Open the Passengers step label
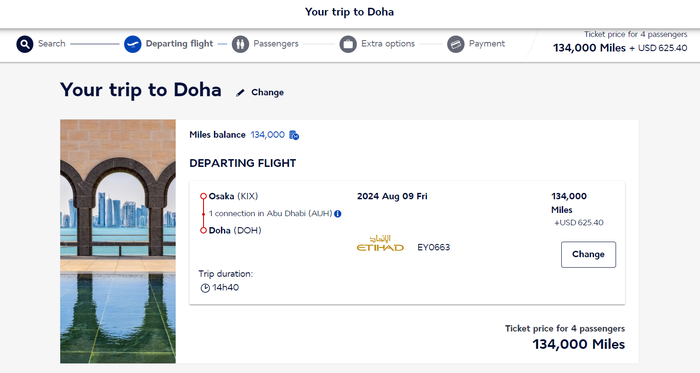The height and width of the screenshot is (373, 700). pyautogui.click(x=276, y=44)
